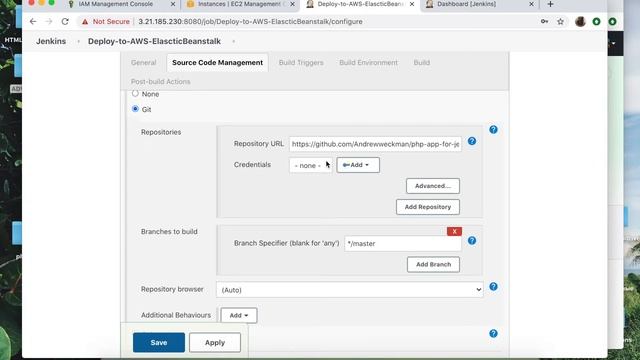
Task: Close the Instances EC2 Management tab
Action: tap(292, 4)
